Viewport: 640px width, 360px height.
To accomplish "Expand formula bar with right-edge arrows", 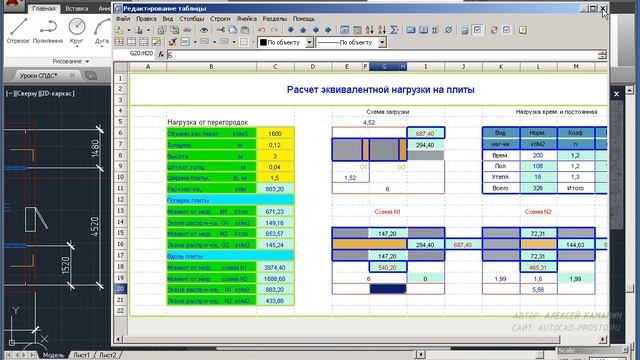I will (602, 55).
